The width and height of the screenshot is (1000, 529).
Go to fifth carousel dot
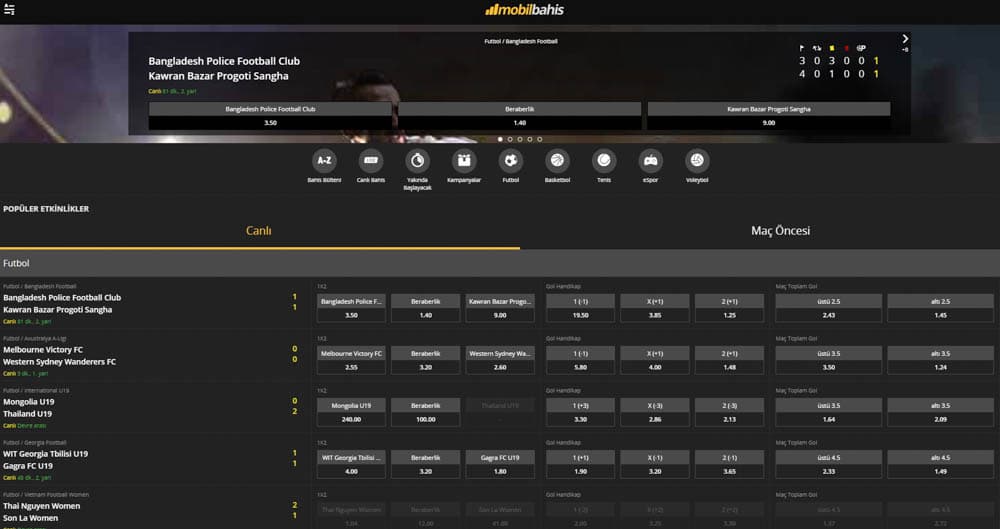point(540,139)
